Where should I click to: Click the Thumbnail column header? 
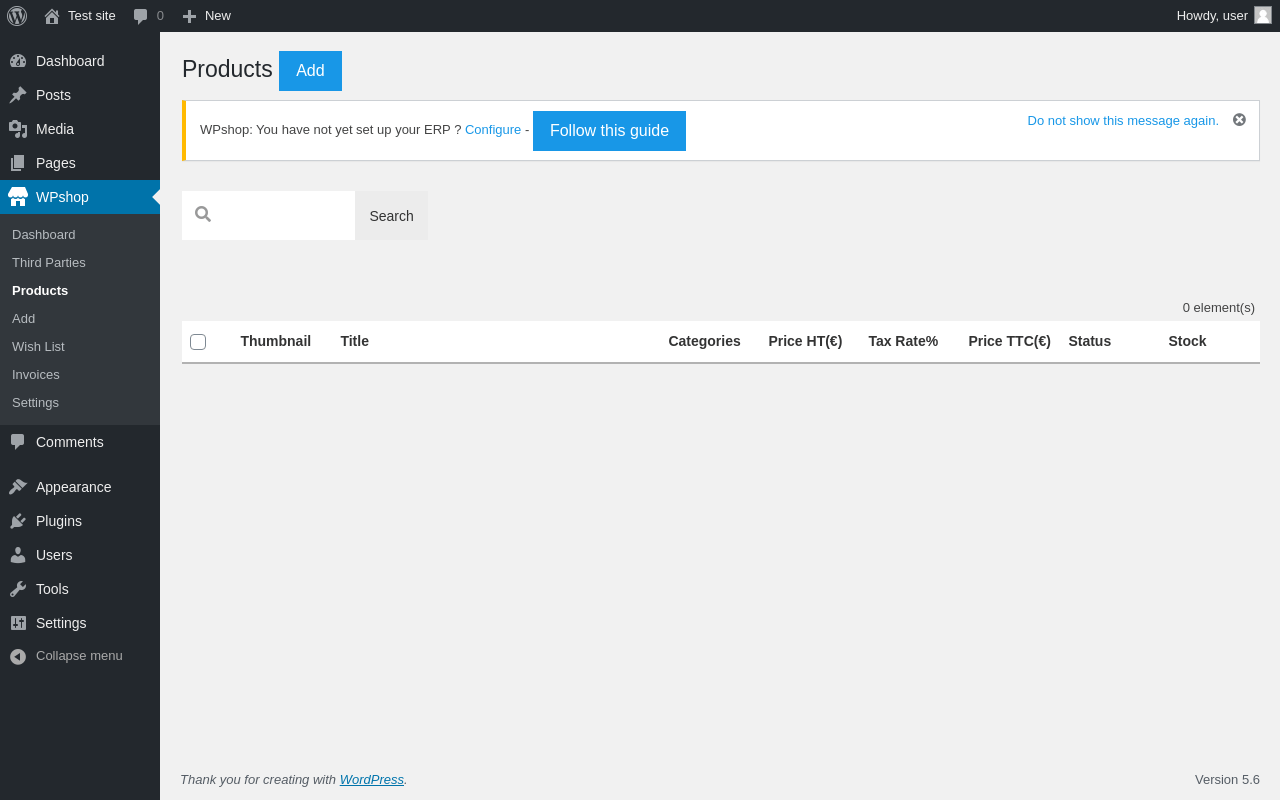coord(276,341)
